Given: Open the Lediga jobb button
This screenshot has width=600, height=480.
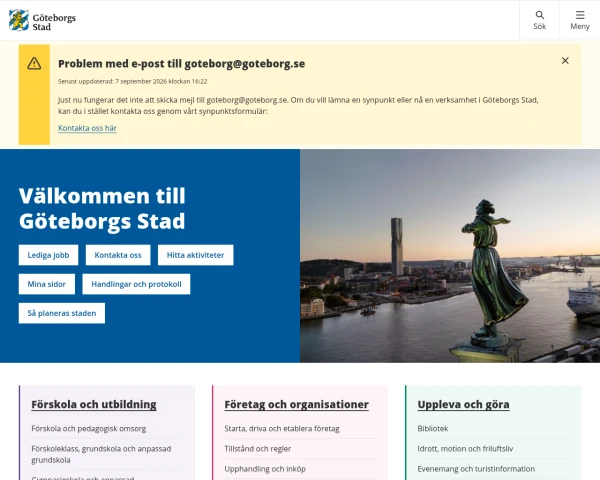Looking at the screenshot, I should click(48, 255).
